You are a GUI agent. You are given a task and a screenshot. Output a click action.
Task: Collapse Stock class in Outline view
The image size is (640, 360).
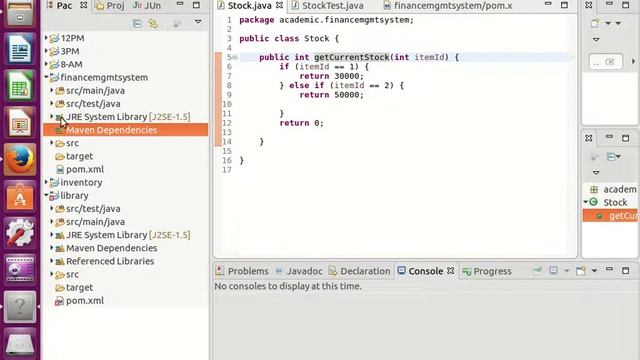pyautogui.click(x=585, y=202)
